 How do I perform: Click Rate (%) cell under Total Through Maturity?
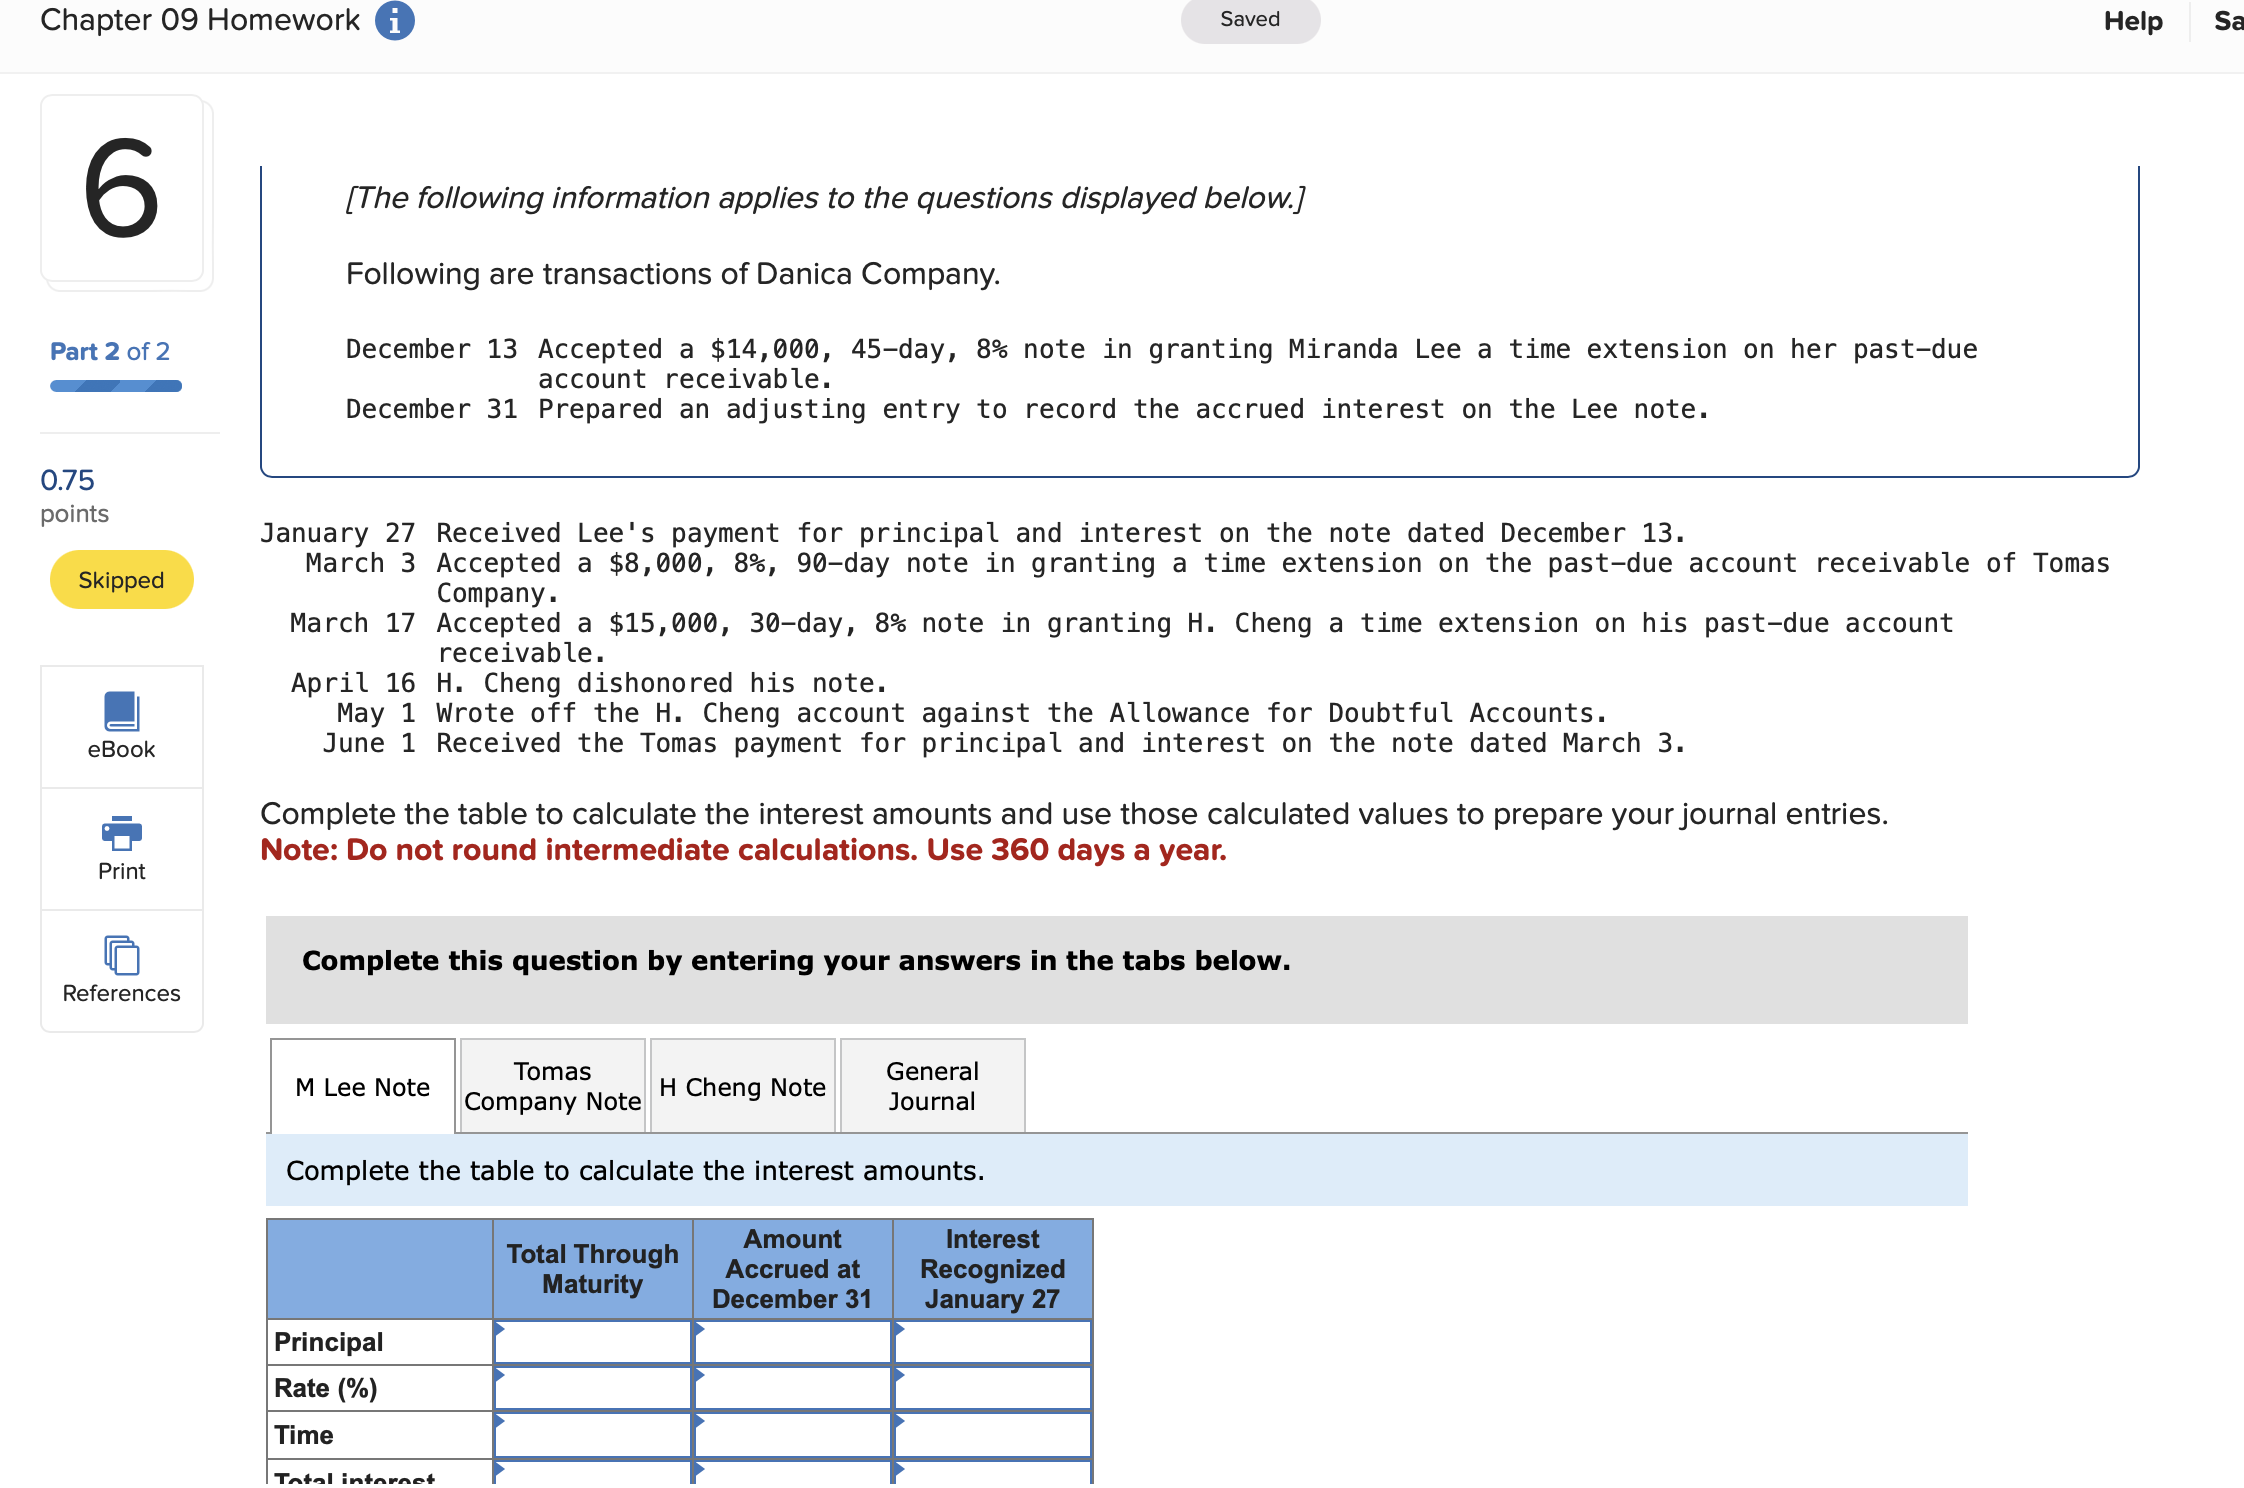click(593, 1388)
